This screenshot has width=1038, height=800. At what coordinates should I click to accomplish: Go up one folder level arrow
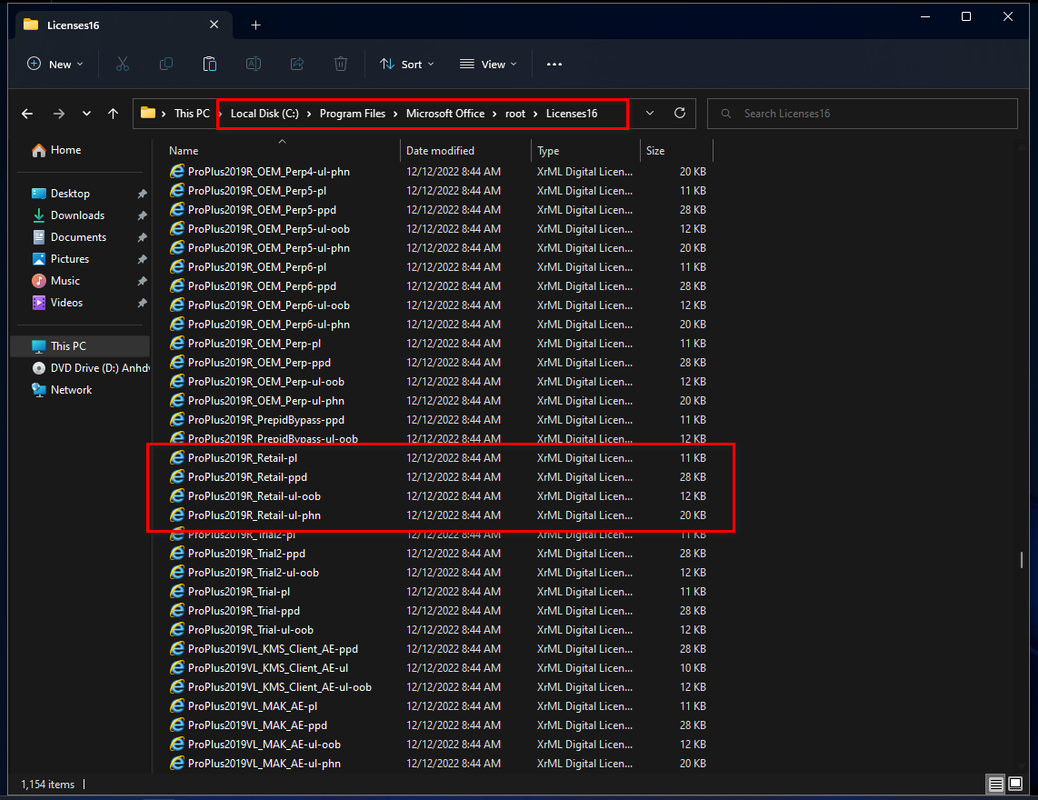pos(113,114)
